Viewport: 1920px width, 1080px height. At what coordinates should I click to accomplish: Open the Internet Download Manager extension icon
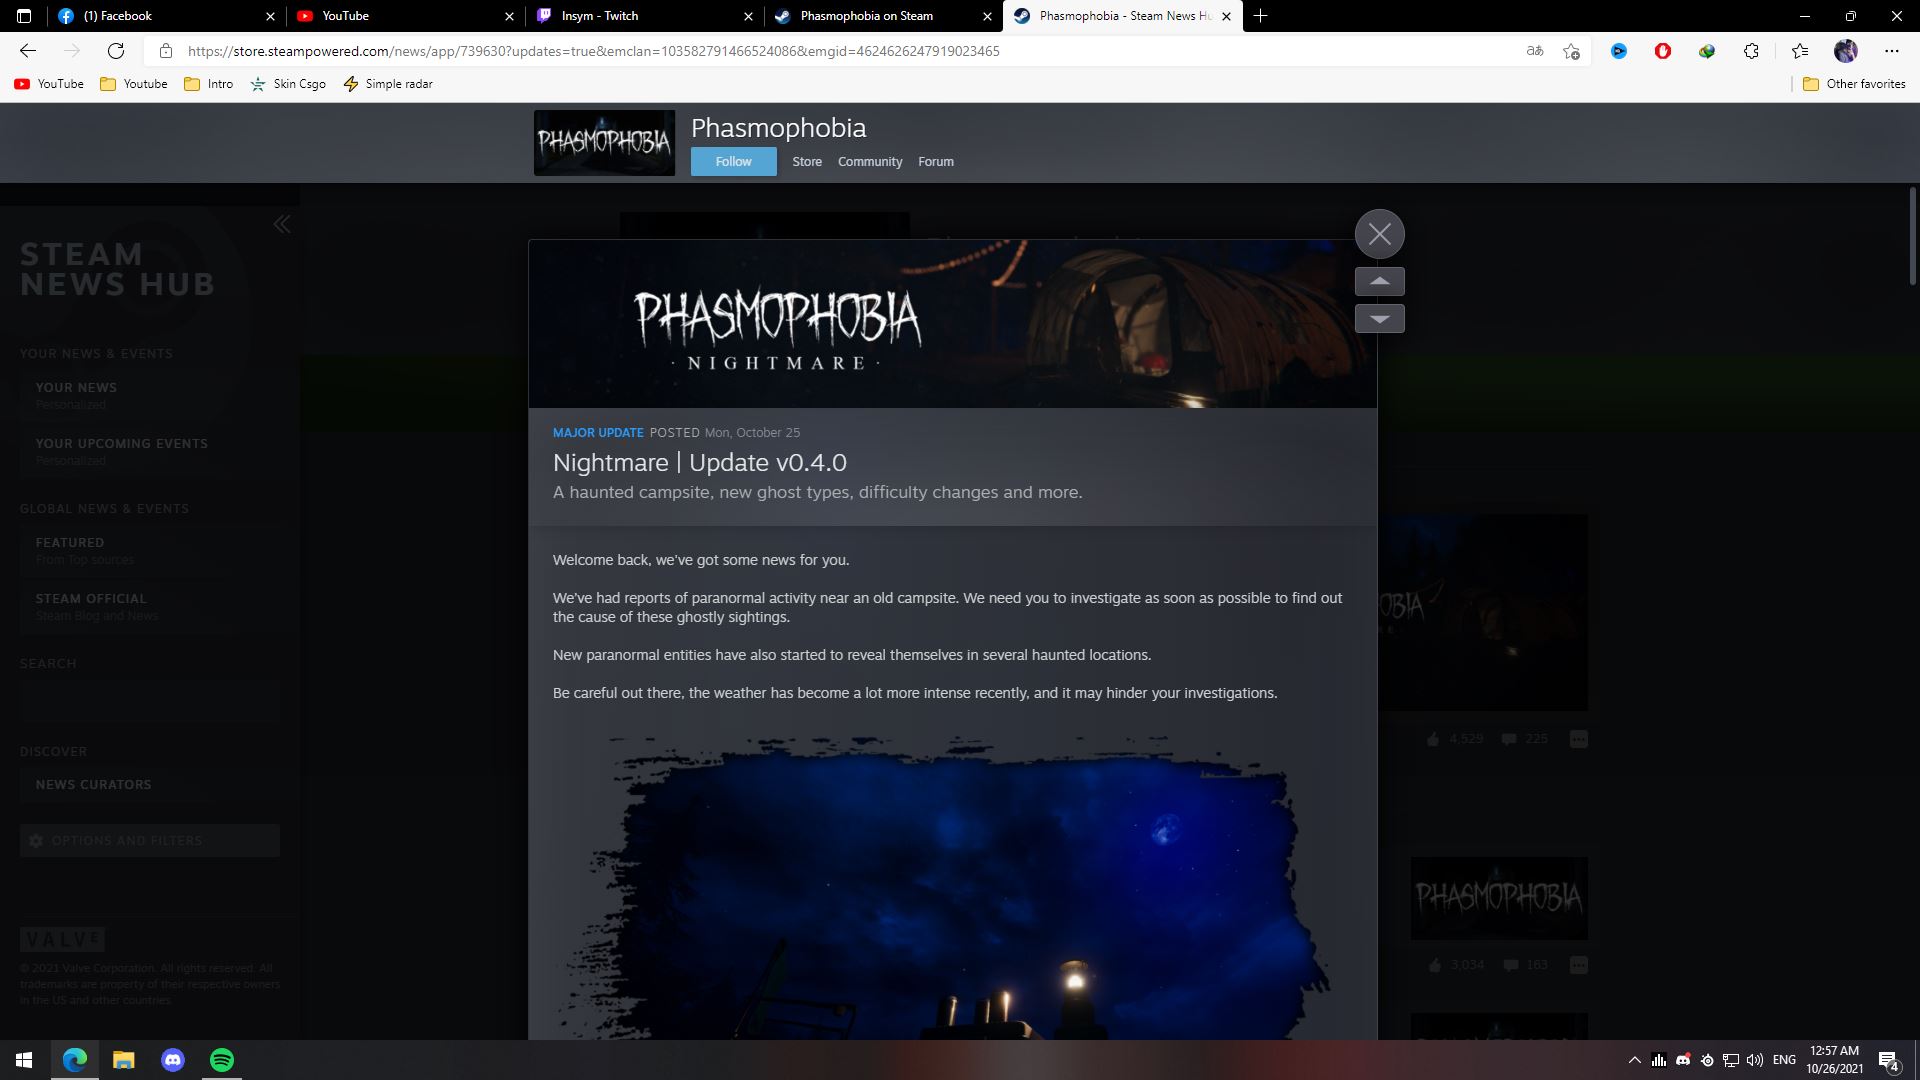[x=1707, y=50]
